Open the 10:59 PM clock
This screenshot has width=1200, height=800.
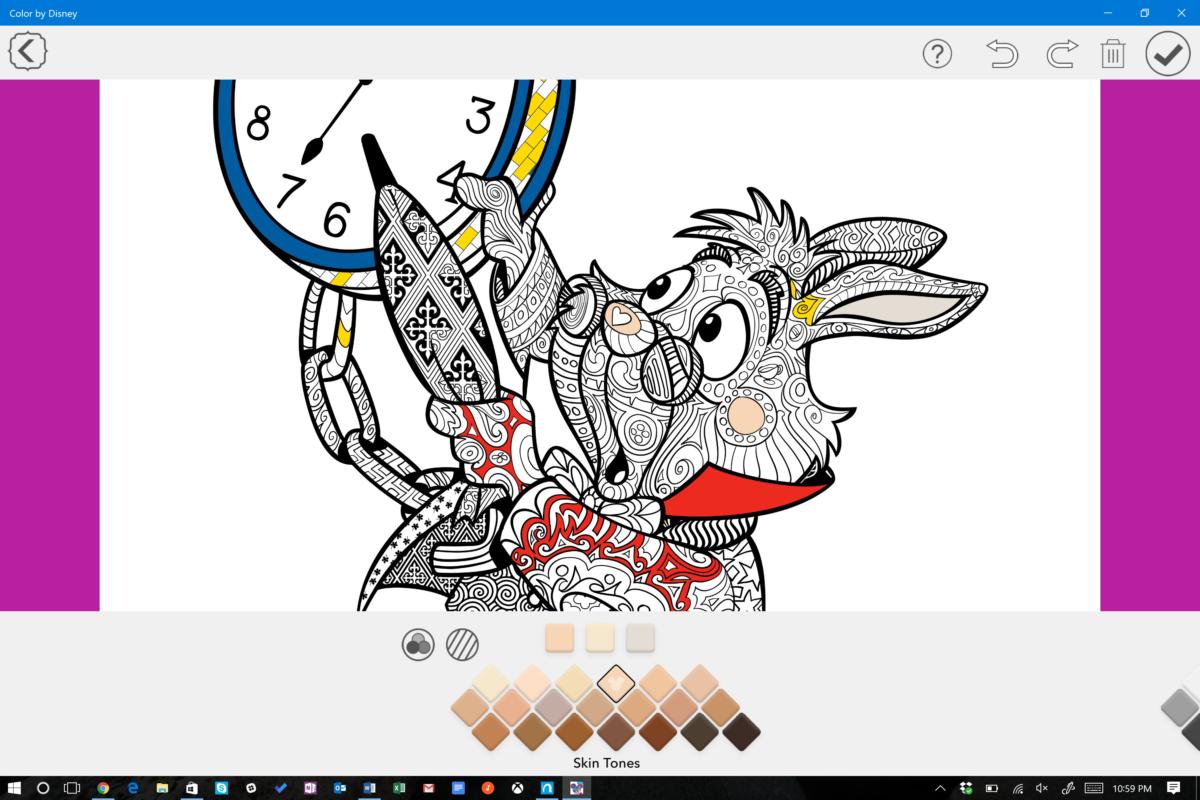tap(1131, 788)
